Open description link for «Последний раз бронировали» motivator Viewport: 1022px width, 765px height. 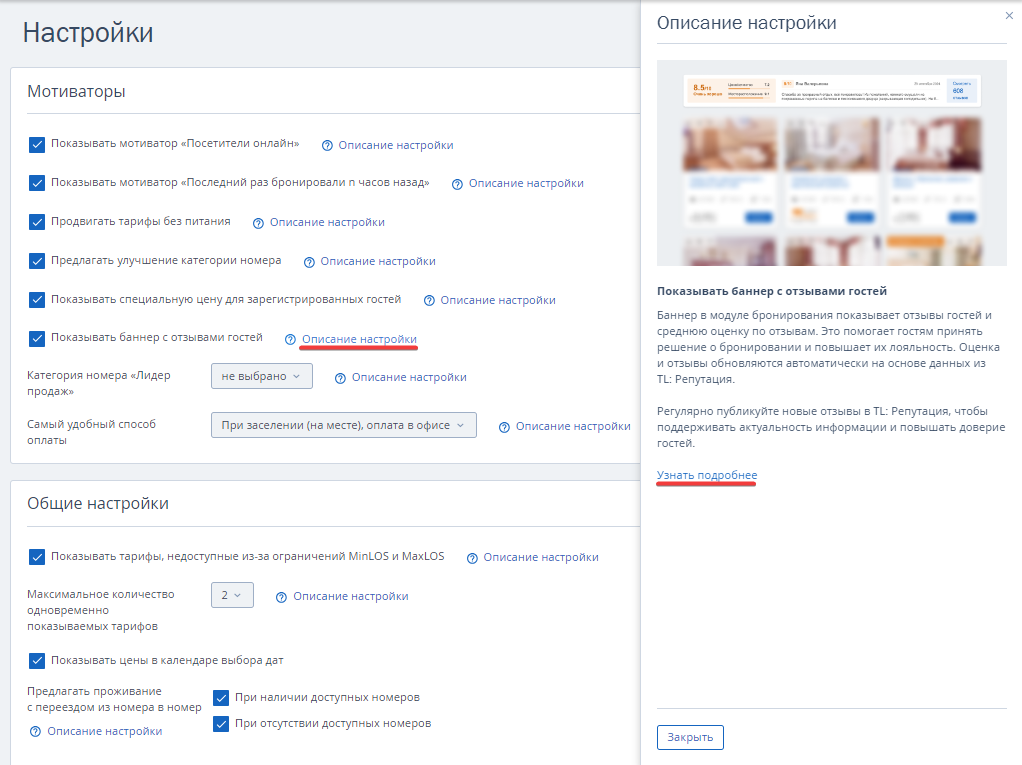(x=526, y=184)
